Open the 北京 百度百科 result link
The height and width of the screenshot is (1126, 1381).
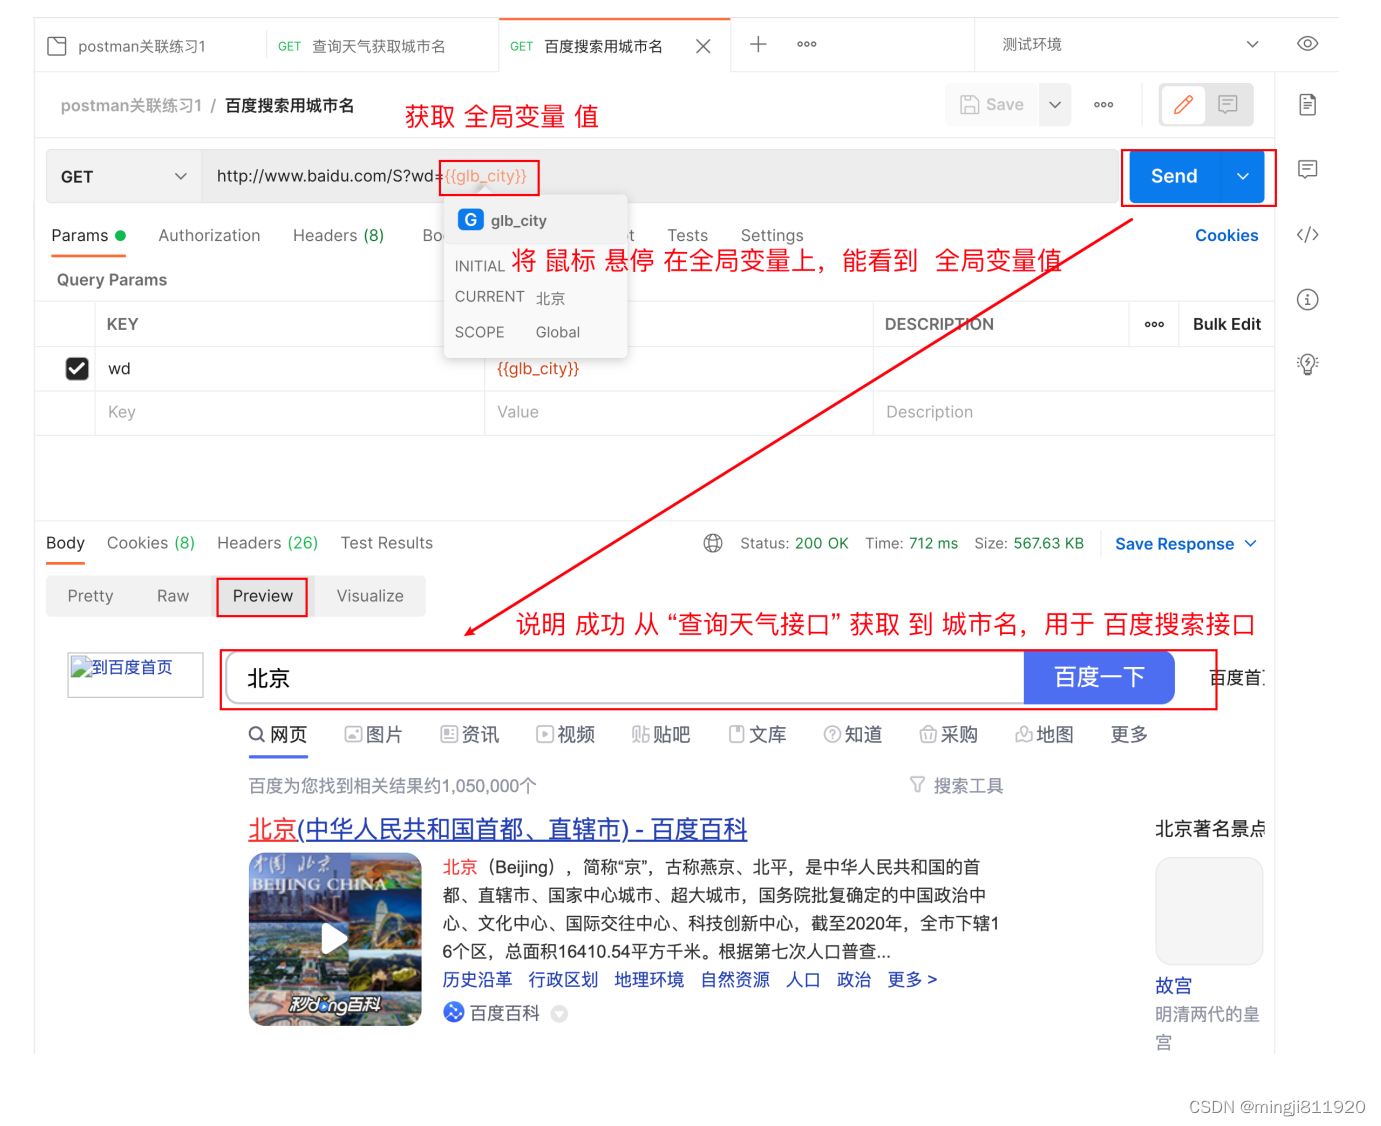tap(498, 829)
